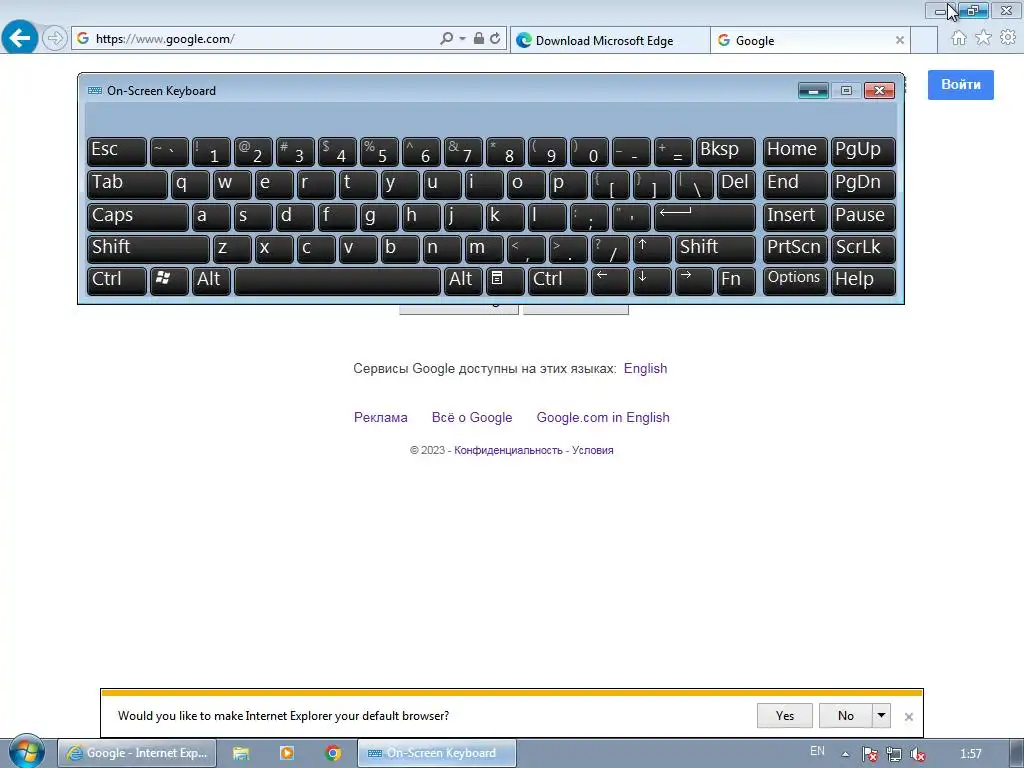Tap the Windows logo key on the keyboard

click(x=169, y=281)
